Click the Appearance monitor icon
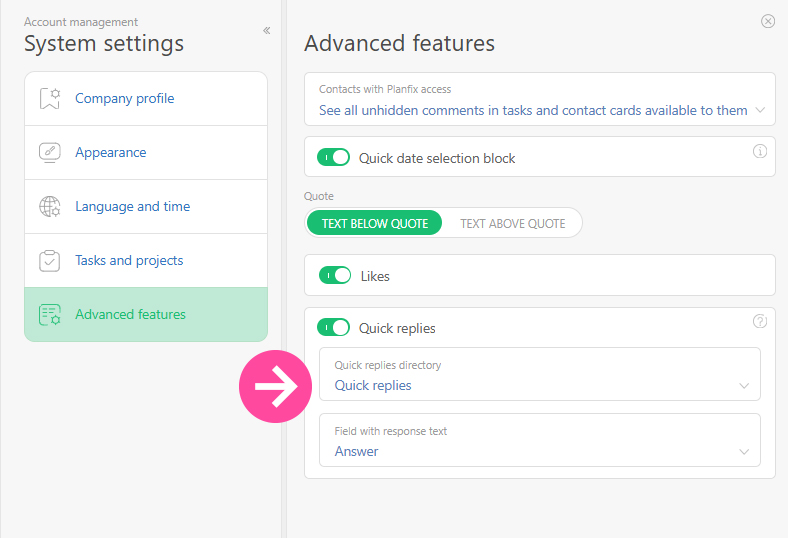This screenshot has height=538, width=788. click(50, 153)
